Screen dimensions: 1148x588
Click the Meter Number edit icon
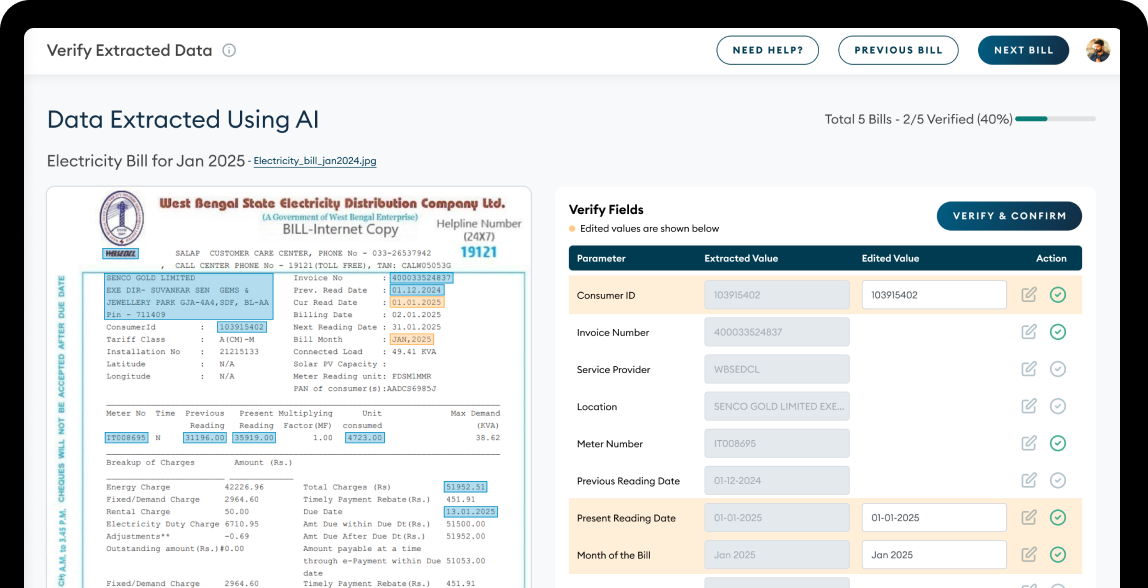[1028, 443]
